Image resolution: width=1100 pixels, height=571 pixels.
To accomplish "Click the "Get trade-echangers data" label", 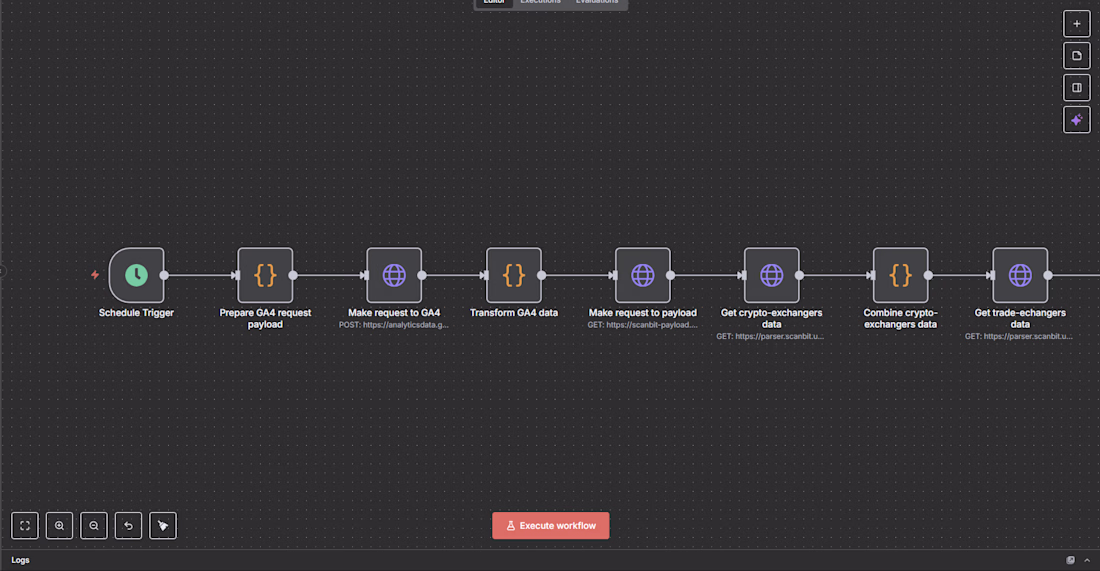I will click(x=1020, y=318).
